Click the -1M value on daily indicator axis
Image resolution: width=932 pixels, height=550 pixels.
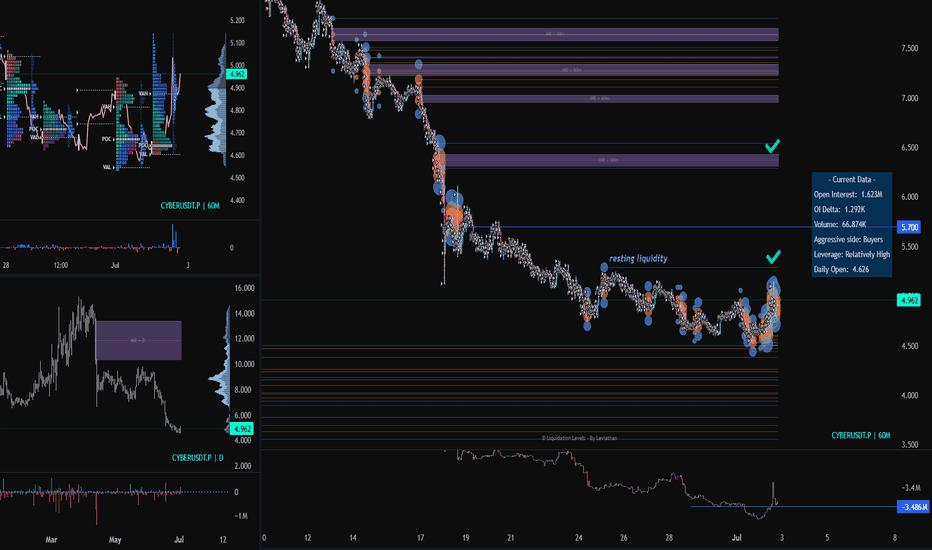pos(241,516)
